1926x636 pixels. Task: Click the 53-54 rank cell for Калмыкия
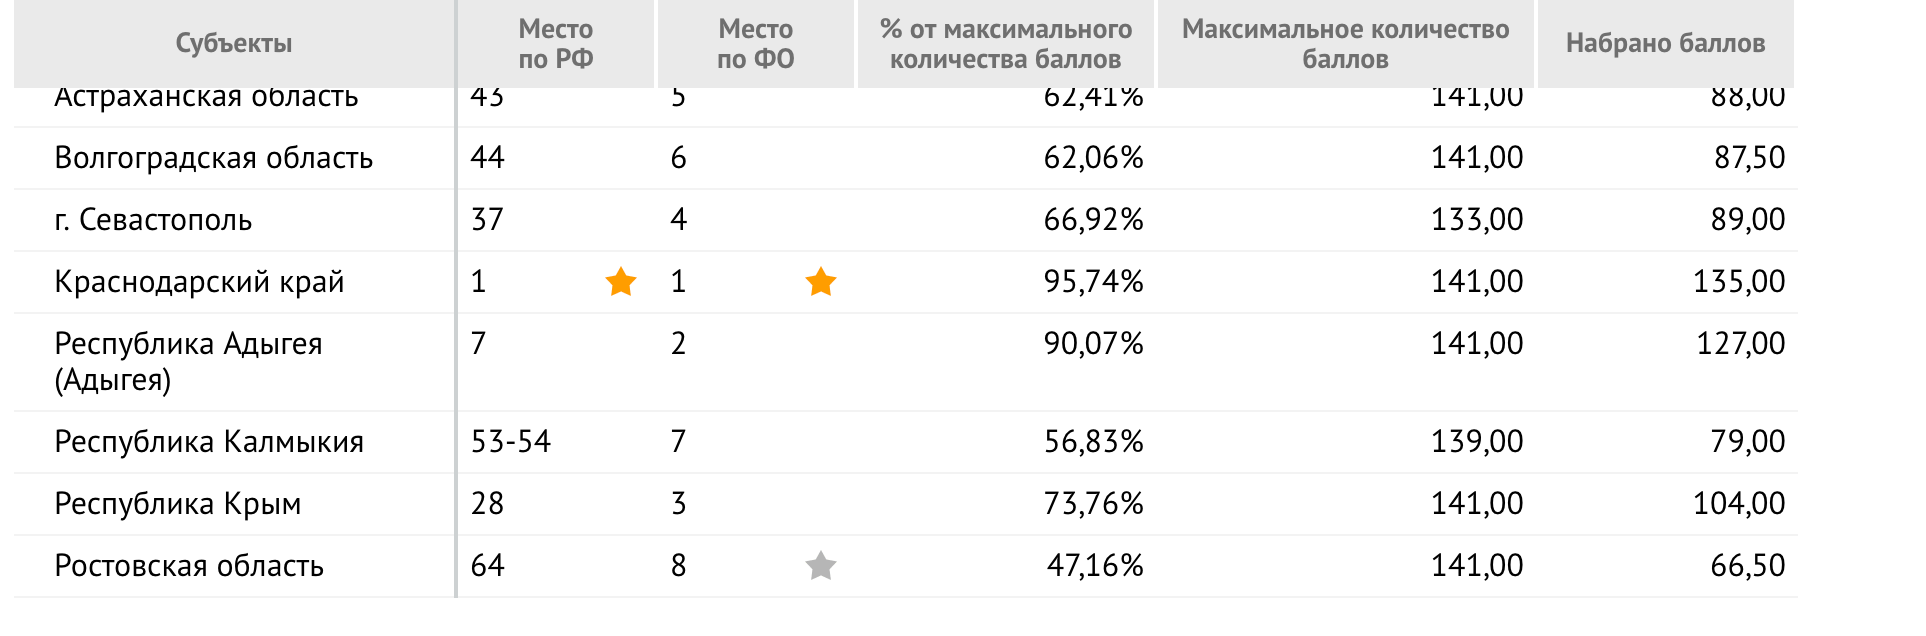(x=511, y=442)
